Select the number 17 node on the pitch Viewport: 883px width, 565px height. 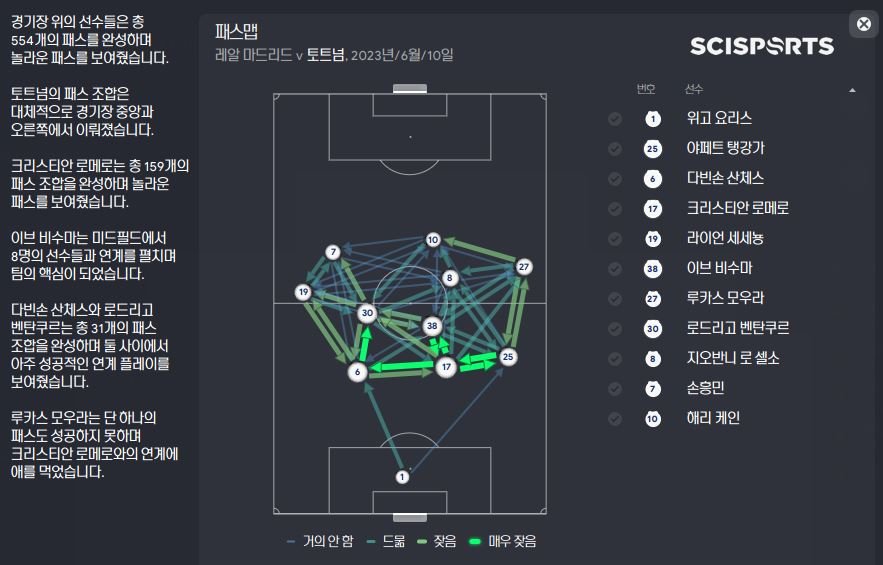click(447, 368)
